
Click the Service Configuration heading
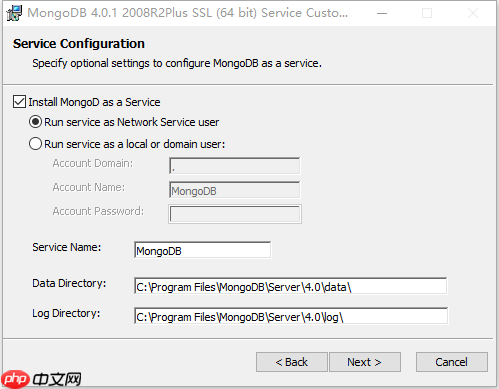point(79,44)
